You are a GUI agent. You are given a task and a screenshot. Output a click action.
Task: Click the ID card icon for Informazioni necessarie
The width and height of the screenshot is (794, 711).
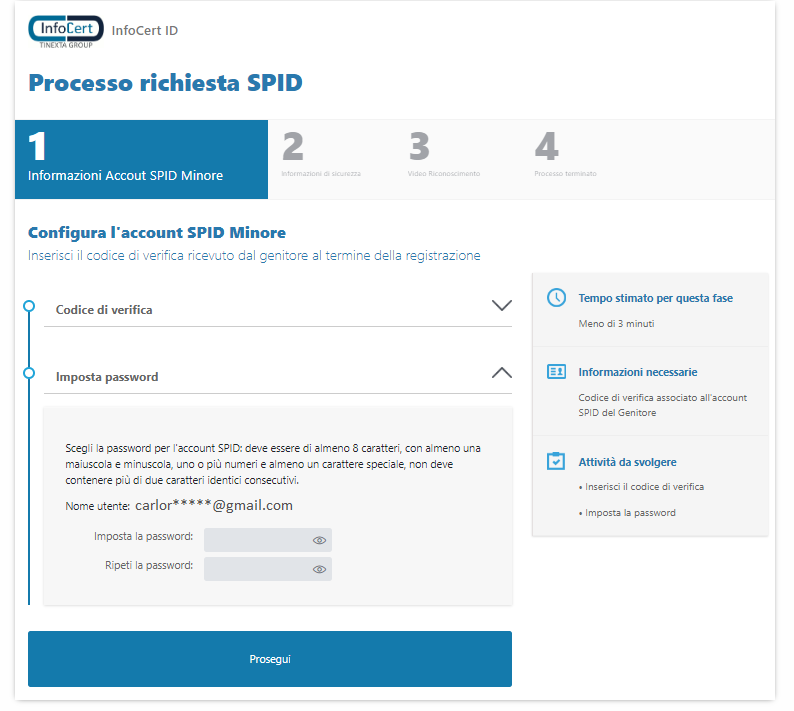coord(557,372)
